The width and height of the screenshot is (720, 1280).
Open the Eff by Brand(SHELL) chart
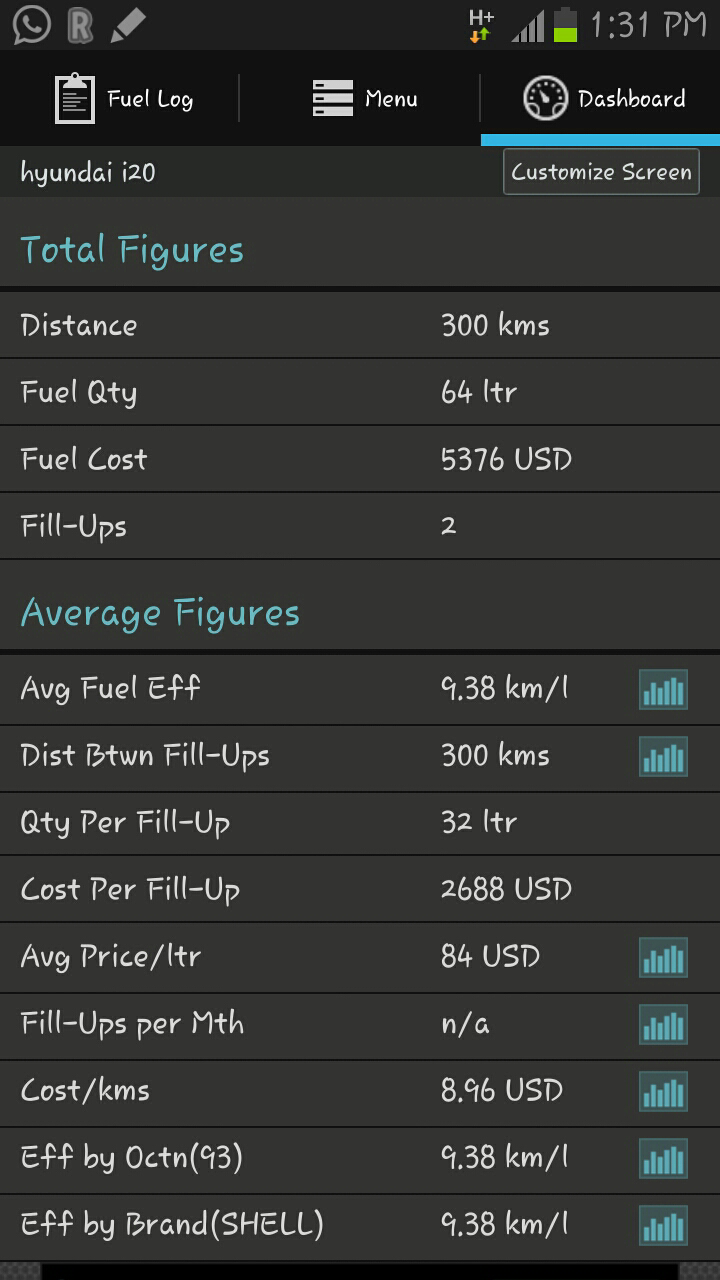pos(663,1225)
